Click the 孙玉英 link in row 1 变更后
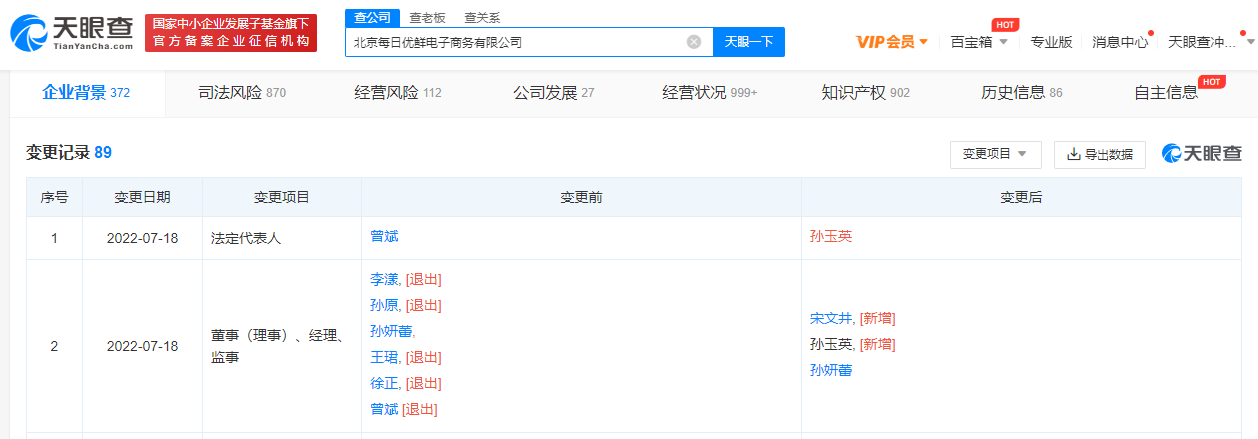 831,237
